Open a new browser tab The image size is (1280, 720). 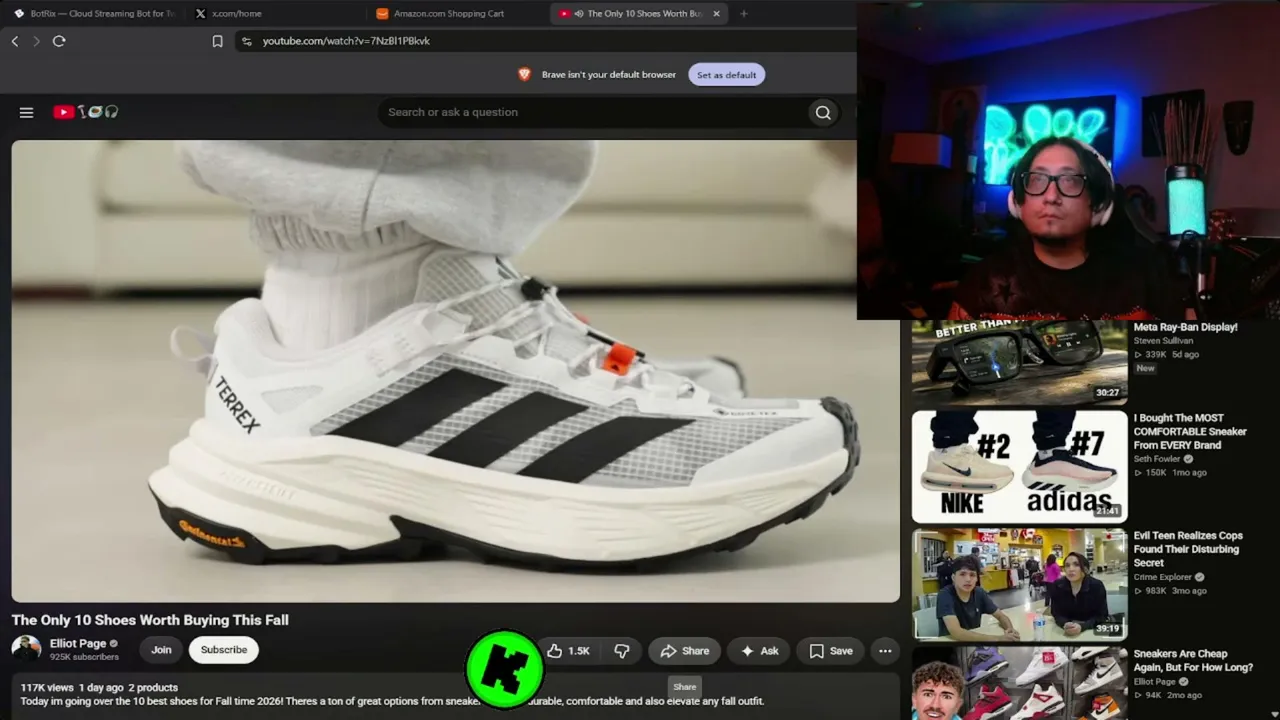point(743,14)
